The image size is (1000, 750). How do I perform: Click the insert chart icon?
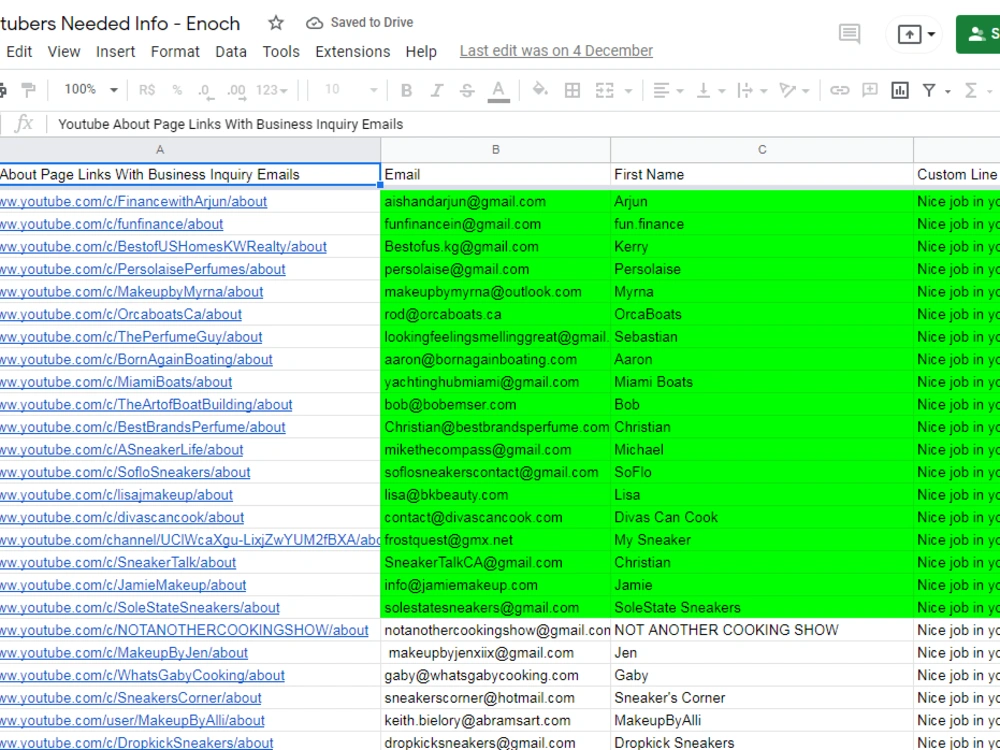point(900,91)
